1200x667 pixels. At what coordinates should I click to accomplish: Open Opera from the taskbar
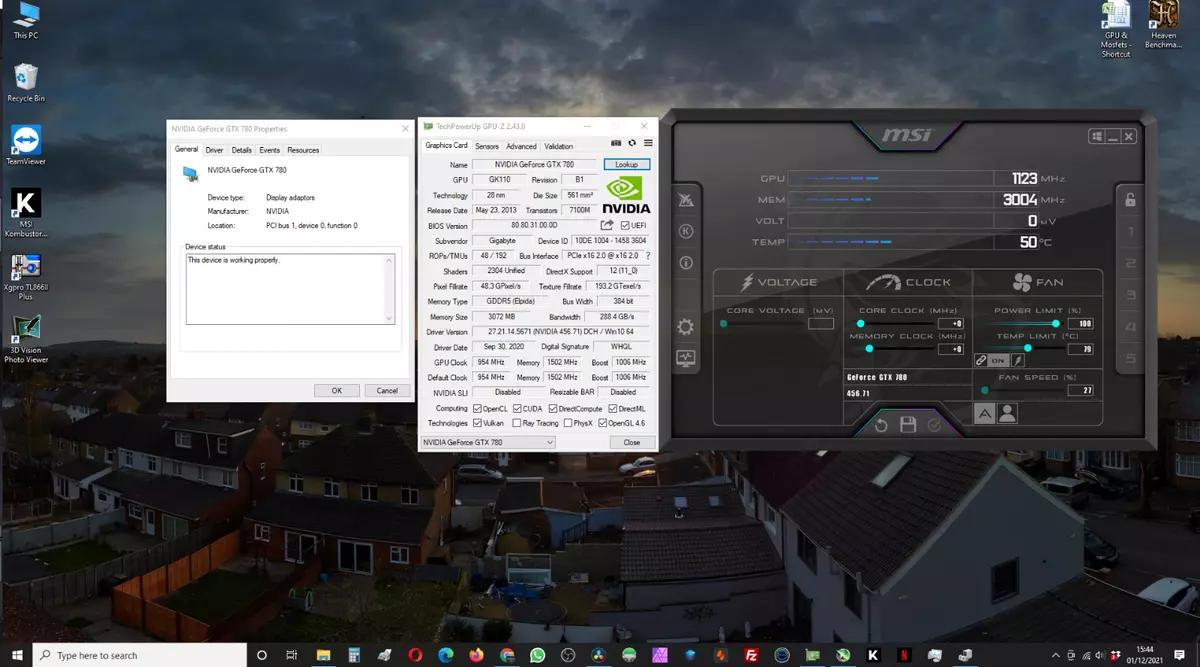[x=415, y=655]
